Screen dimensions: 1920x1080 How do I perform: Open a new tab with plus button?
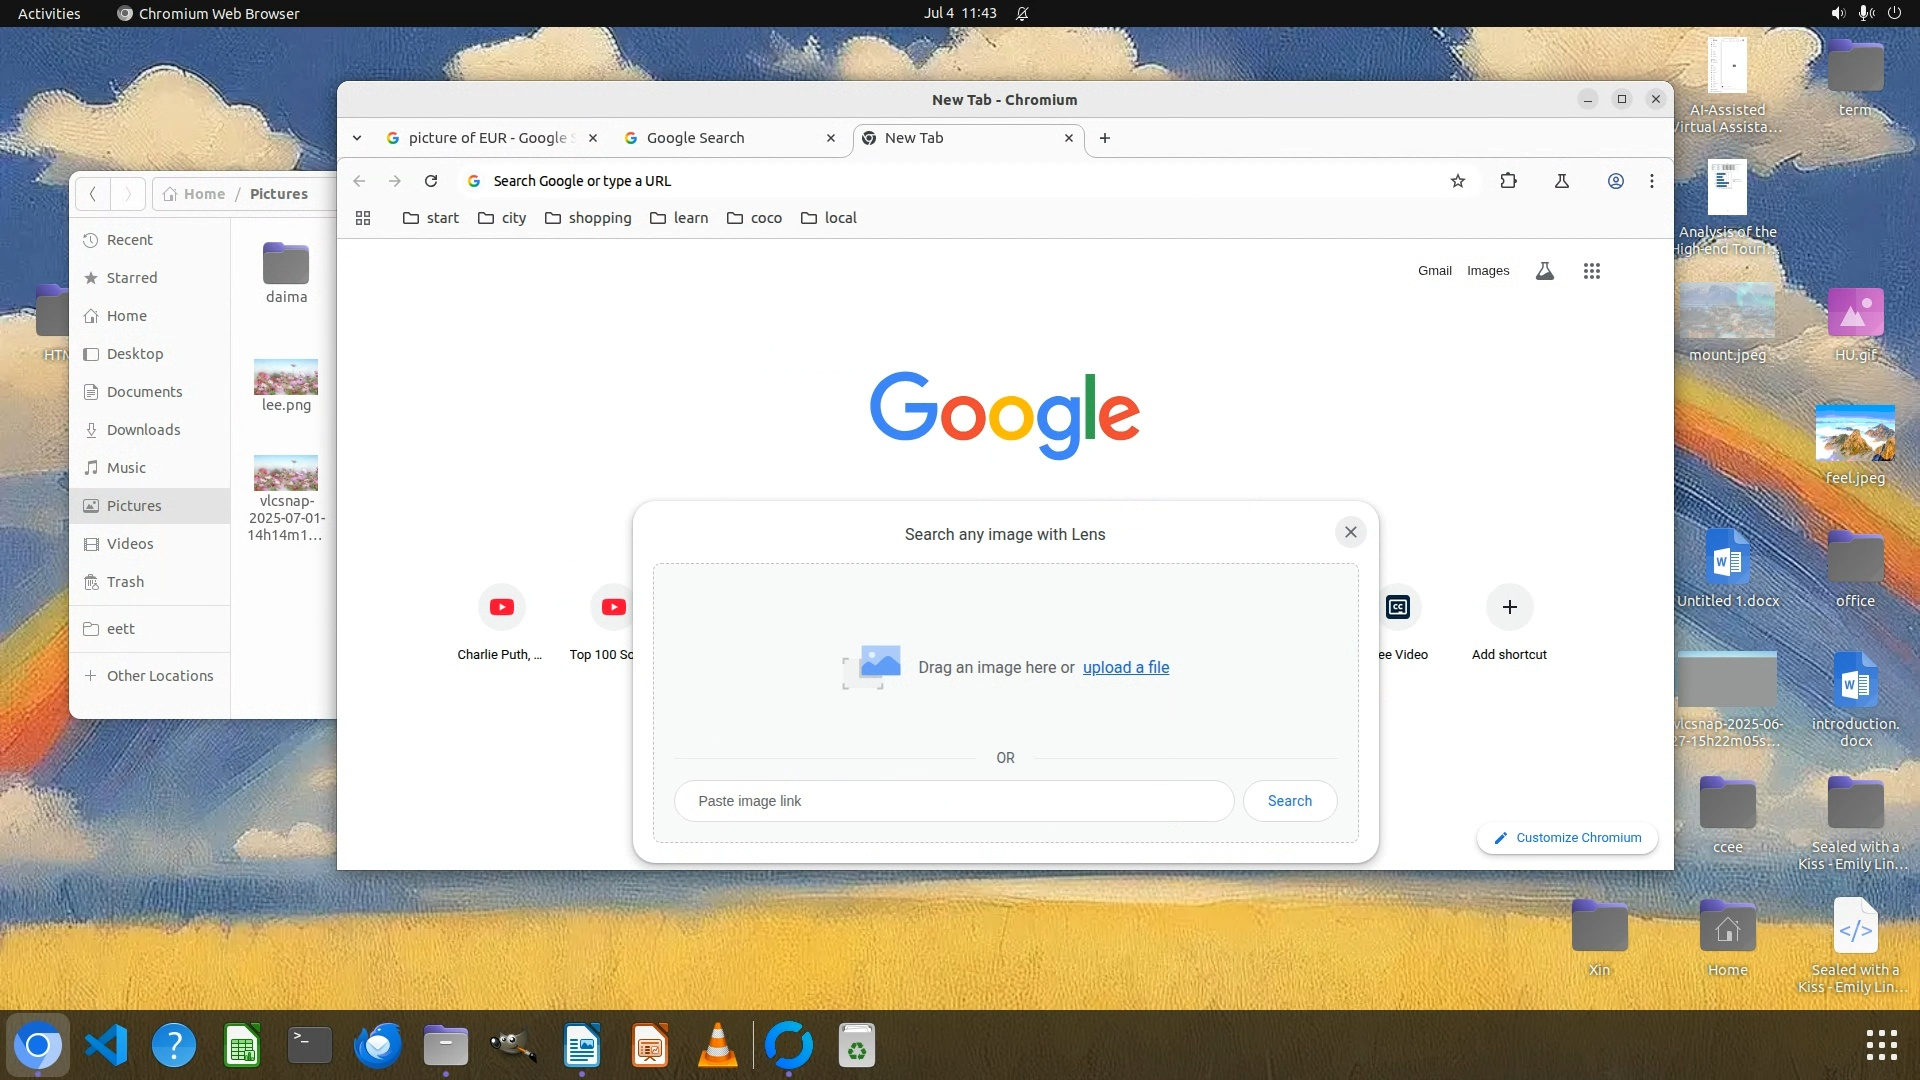pyautogui.click(x=1105, y=138)
